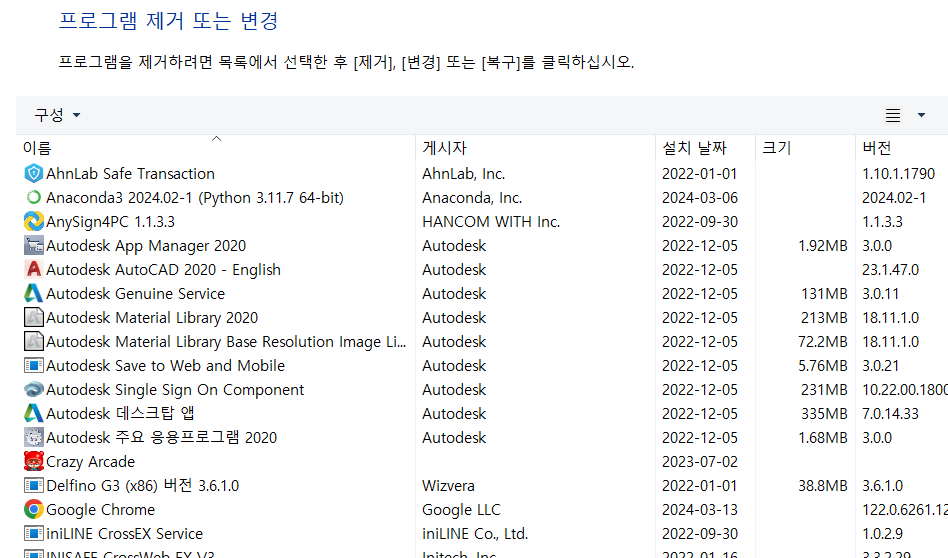Select AhnLab Safe Transaction entry
Image resolution: width=948 pixels, height=558 pixels.
point(130,174)
